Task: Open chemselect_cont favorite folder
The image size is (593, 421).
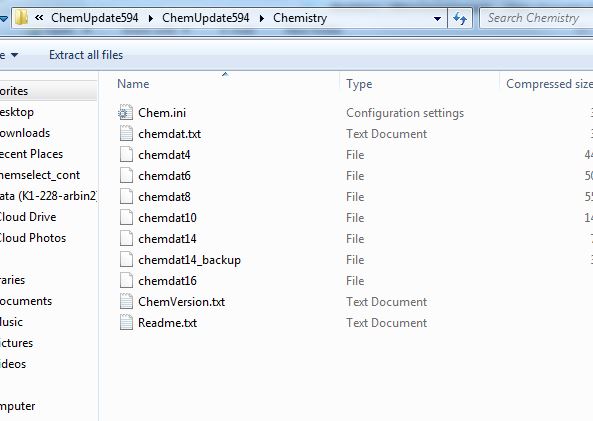Action: [40, 175]
